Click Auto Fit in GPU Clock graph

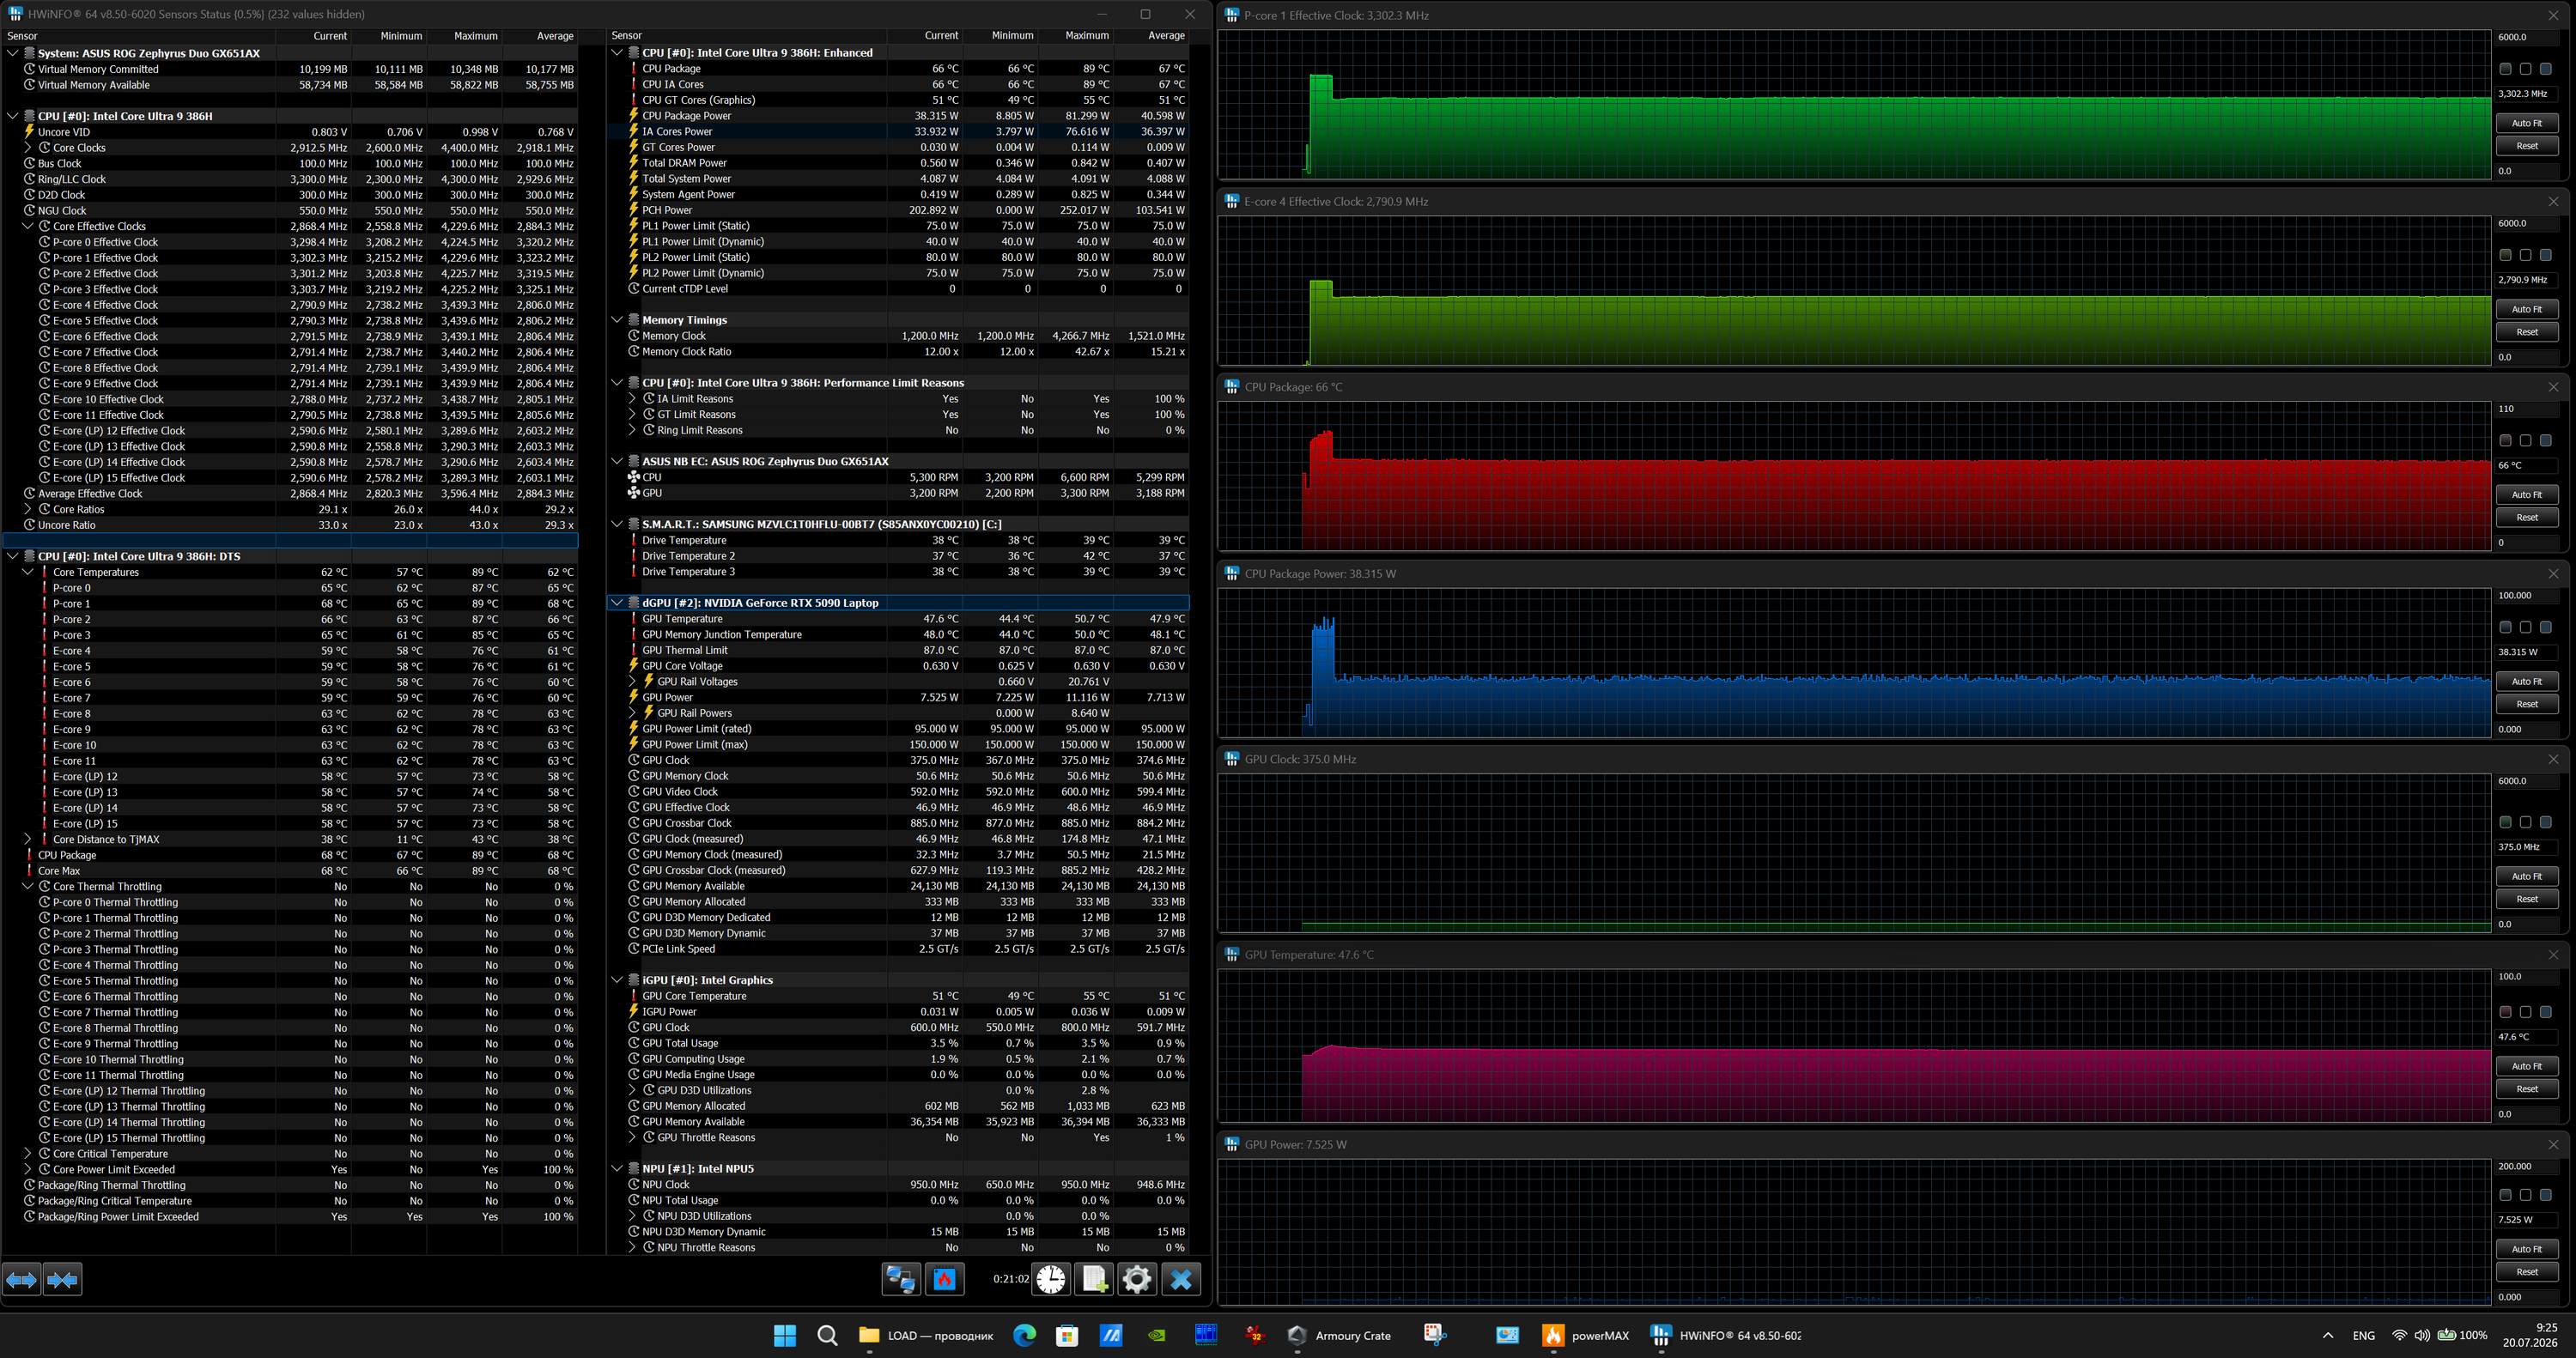(2526, 876)
